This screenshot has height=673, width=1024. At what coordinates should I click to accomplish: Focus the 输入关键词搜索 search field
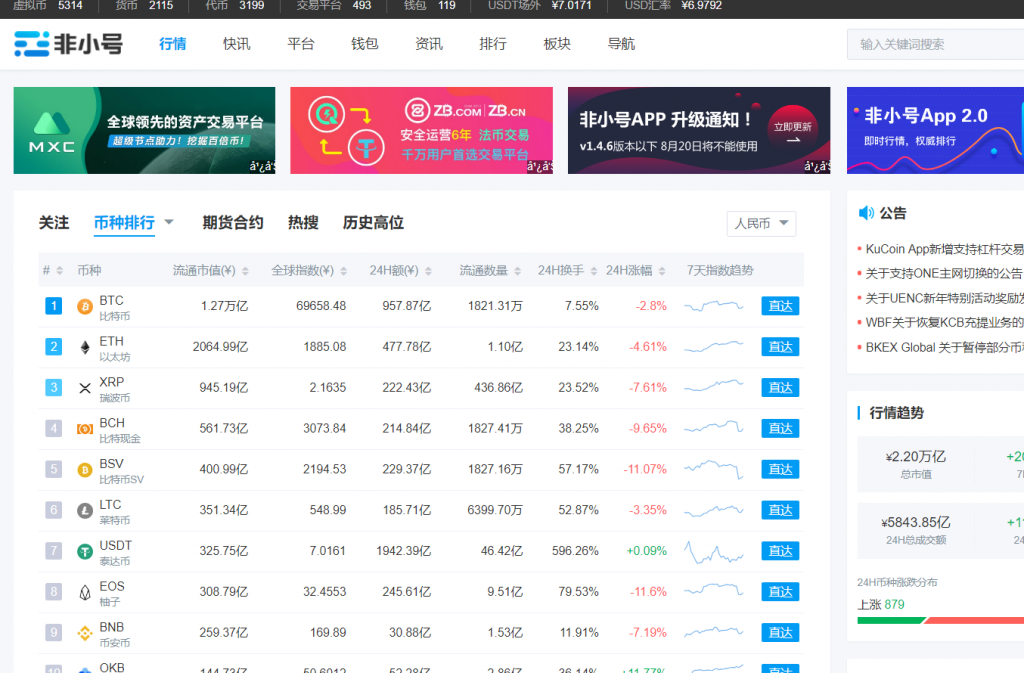(935, 44)
